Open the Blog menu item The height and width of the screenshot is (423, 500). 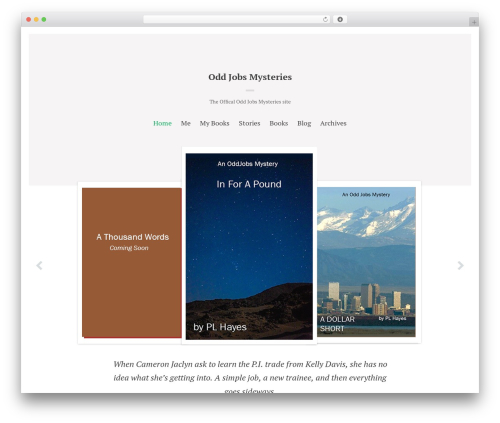(304, 123)
